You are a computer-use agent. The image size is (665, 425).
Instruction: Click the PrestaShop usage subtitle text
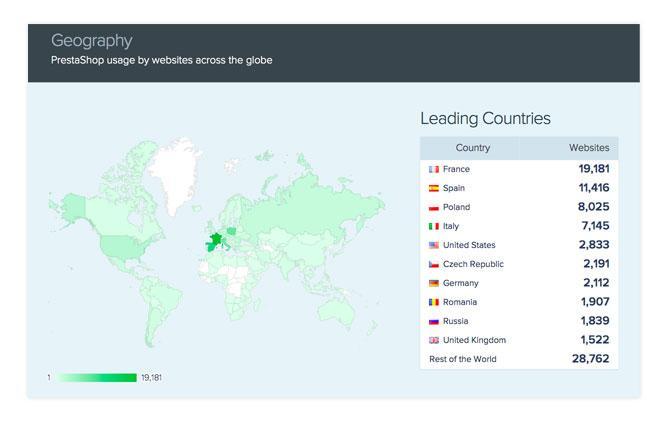(x=162, y=60)
